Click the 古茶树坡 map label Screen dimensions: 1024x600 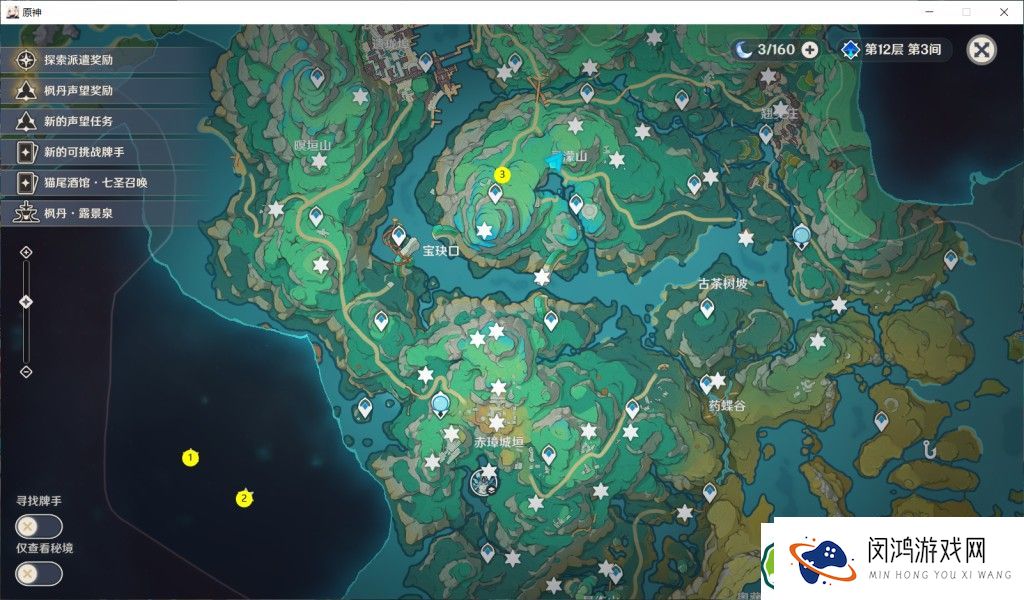(723, 283)
